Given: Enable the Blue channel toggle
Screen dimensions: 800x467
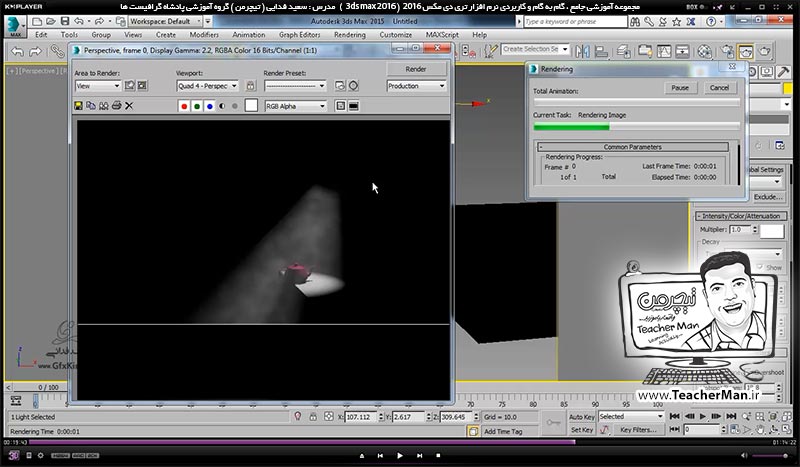Looking at the screenshot, I should pyautogui.click(x=210, y=106).
